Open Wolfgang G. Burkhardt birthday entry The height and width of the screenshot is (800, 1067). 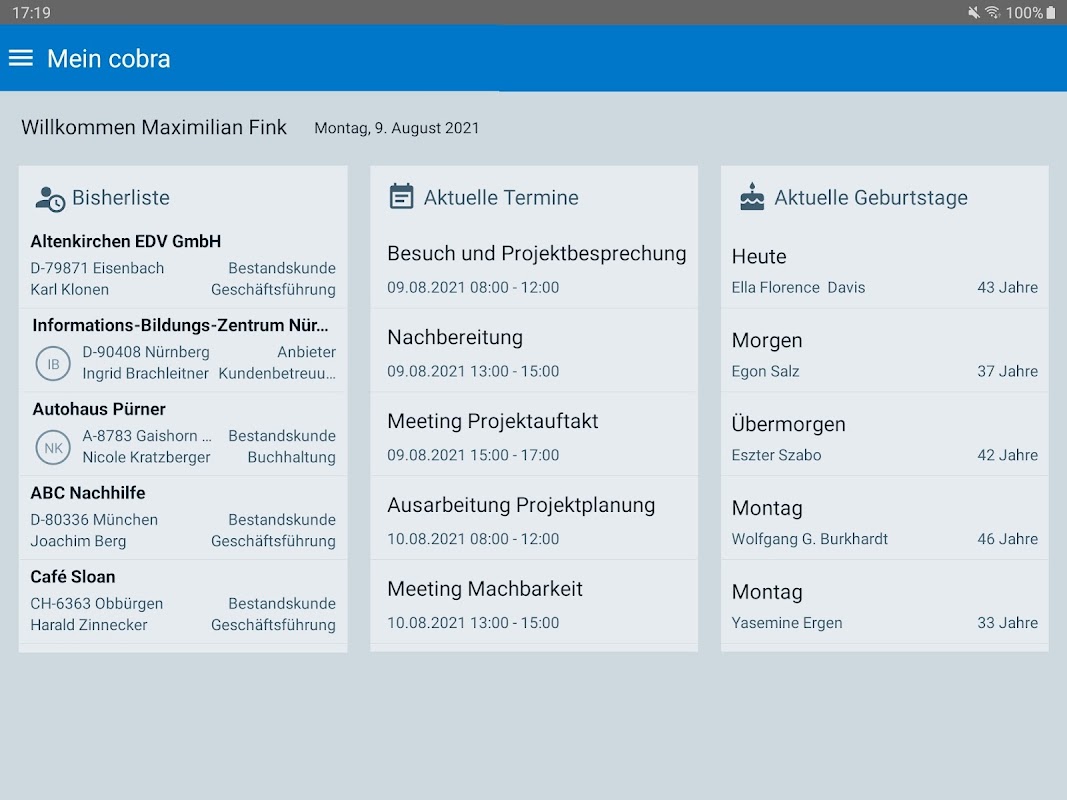point(884,523)
